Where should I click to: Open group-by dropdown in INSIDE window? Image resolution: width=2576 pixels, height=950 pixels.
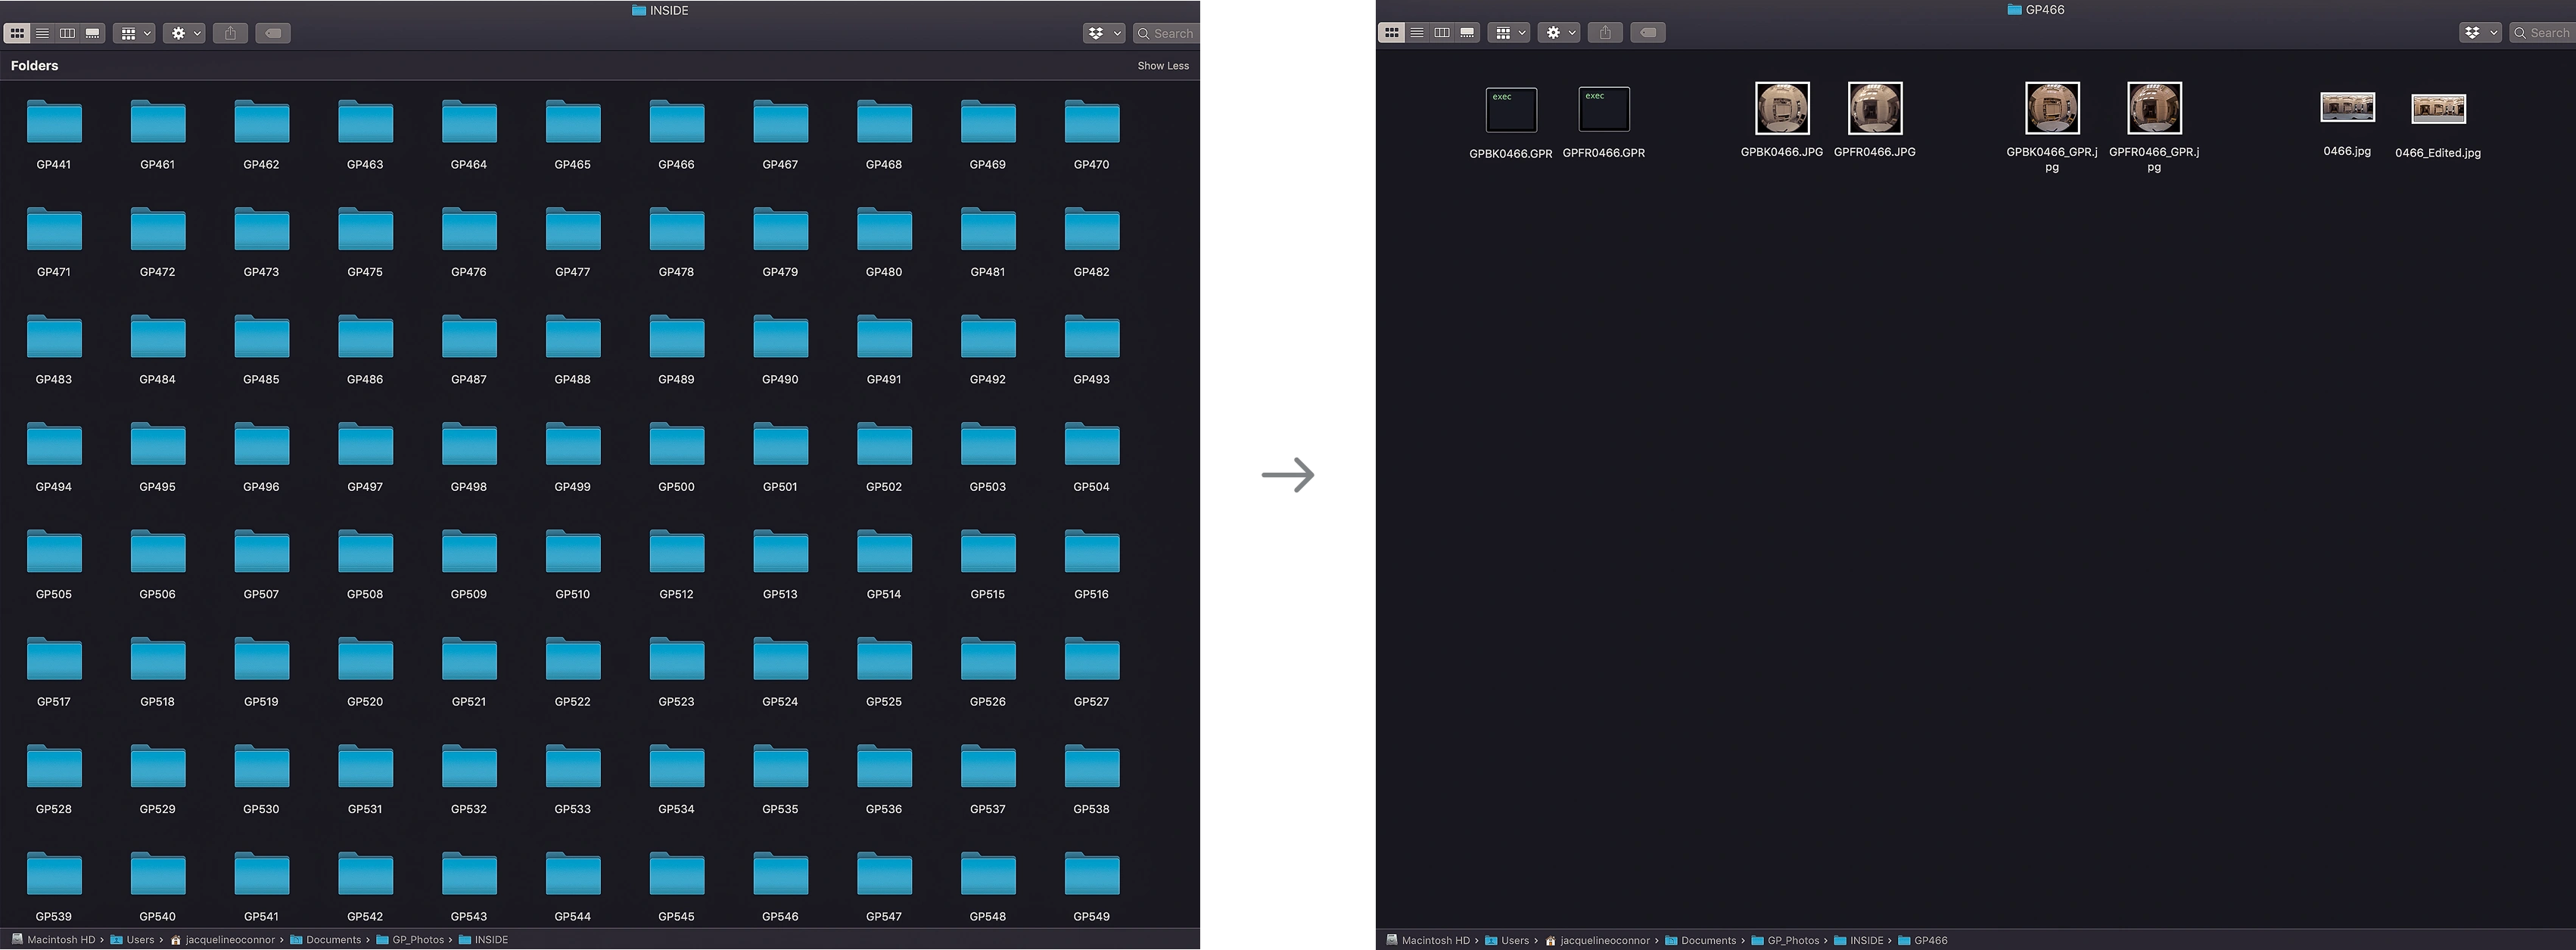pos(134,33)
